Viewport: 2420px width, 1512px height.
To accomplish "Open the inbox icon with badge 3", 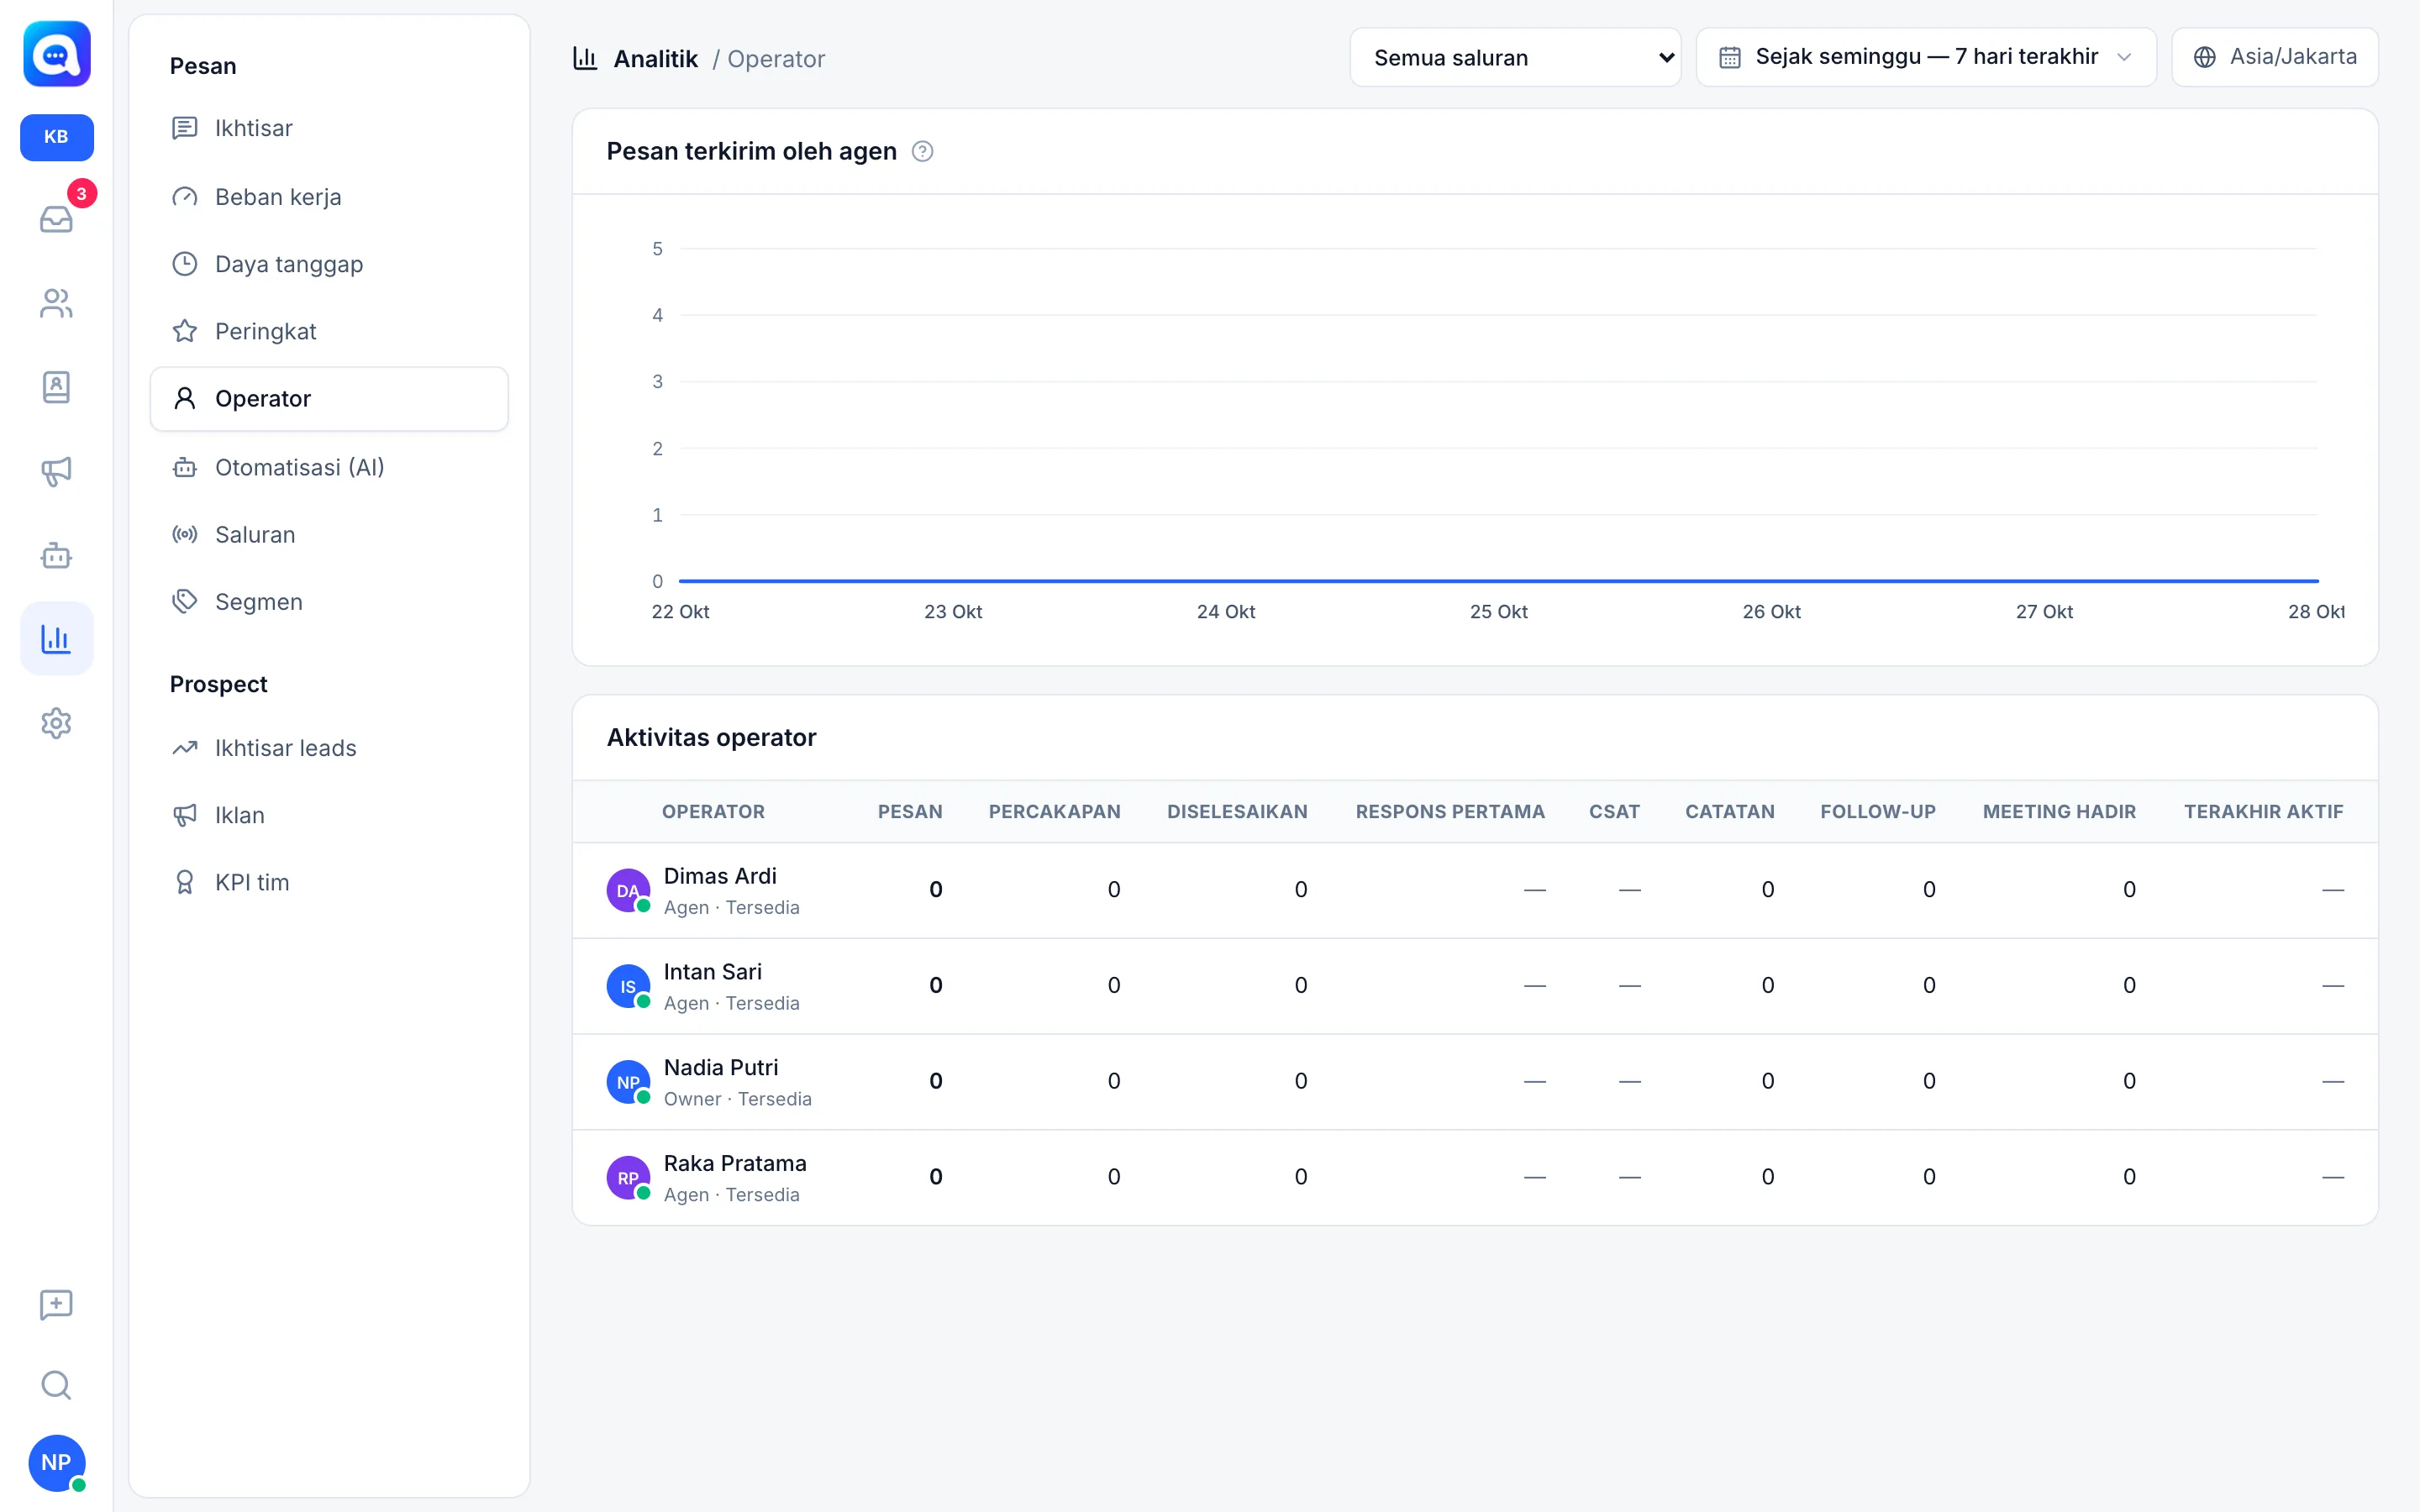I will click(x=56, y=219).
